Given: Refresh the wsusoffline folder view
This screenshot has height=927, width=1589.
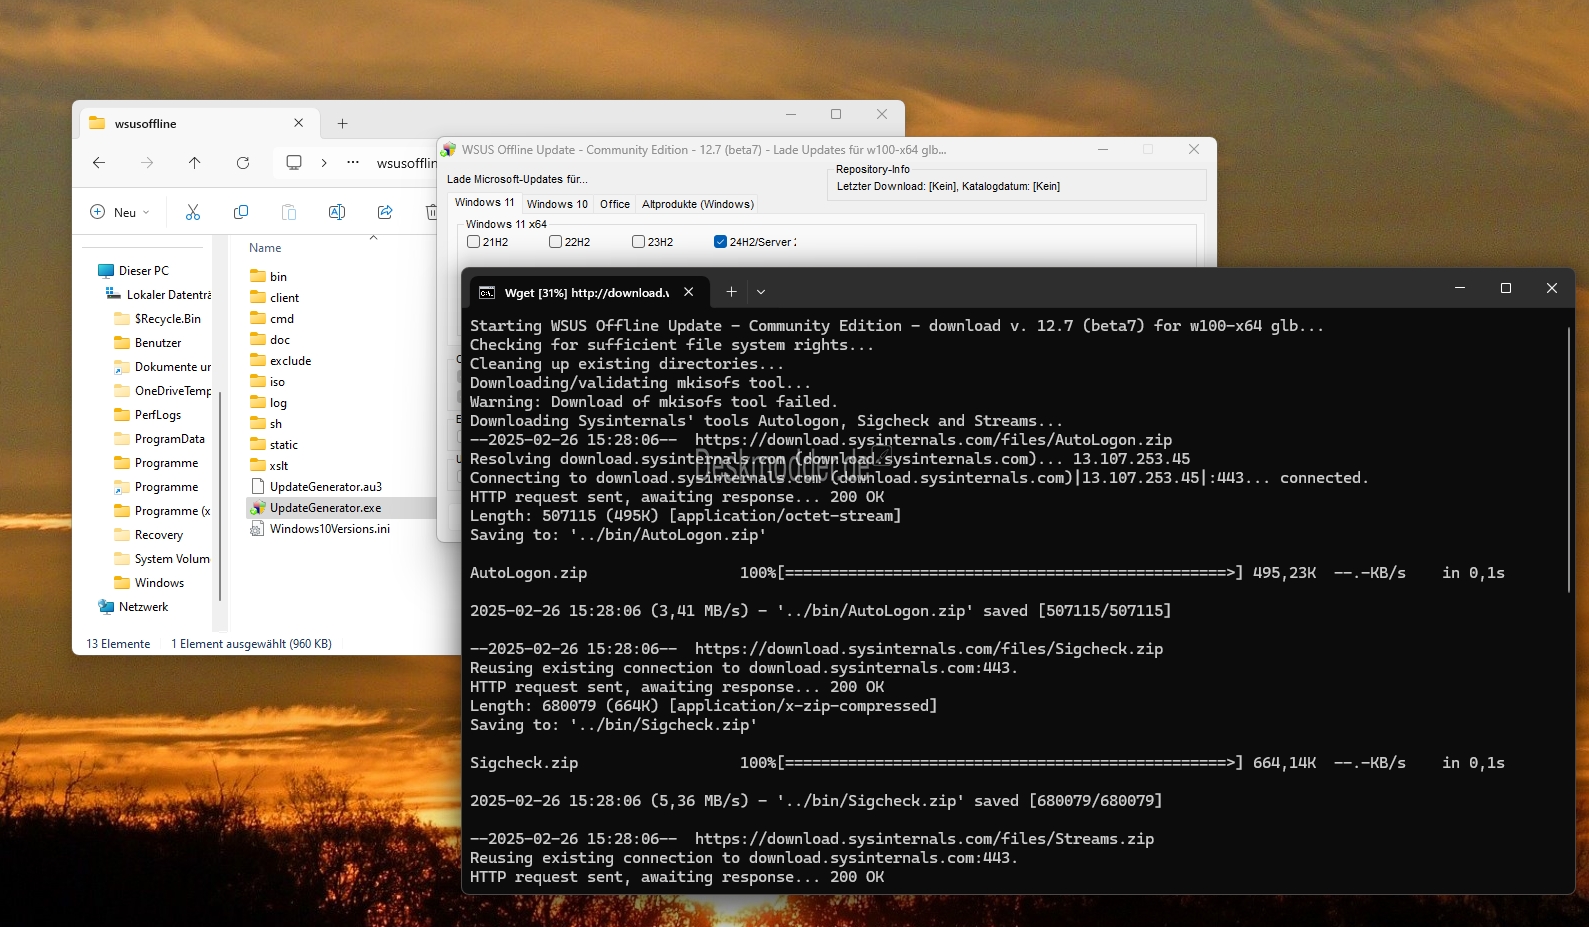Looking at the screenshot, I should (243, 163).
